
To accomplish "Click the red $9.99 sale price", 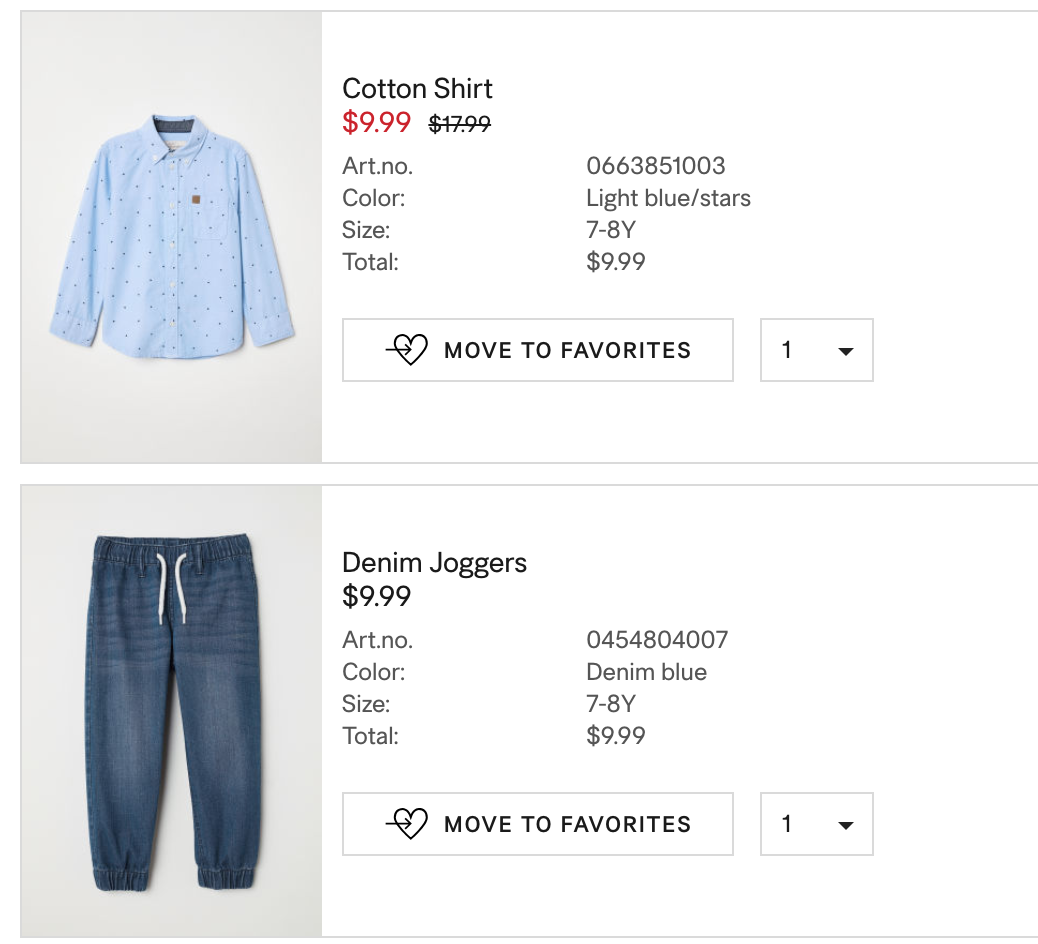I will click(376, 122).
